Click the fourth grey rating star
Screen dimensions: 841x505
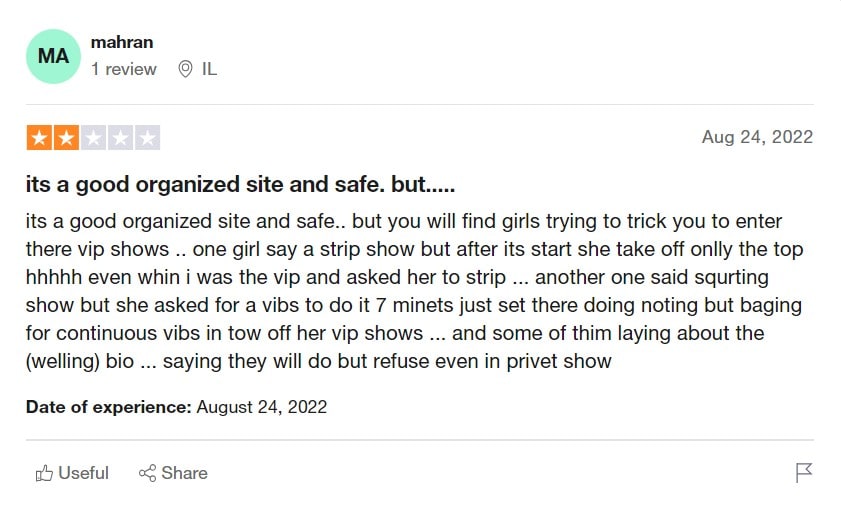tap(120, 138)
